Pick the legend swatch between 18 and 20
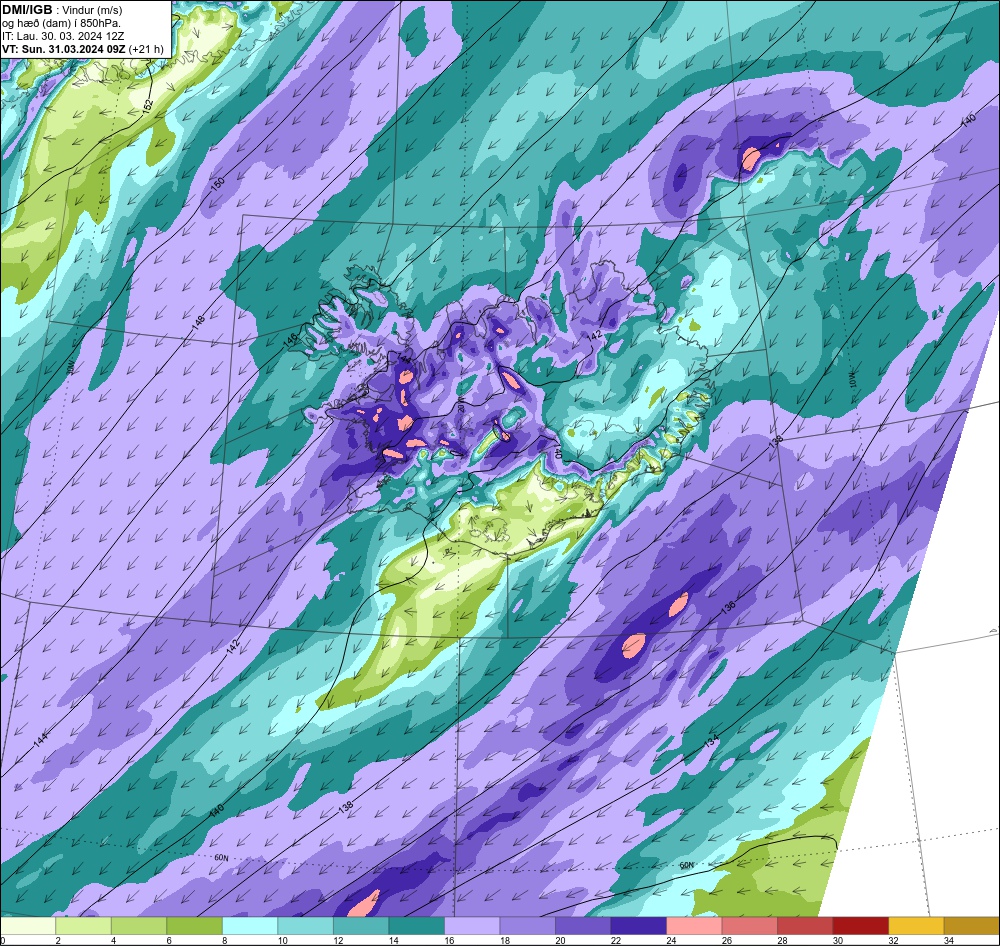Viewport: 1000px width, 946px height. (x=527, y=926)
